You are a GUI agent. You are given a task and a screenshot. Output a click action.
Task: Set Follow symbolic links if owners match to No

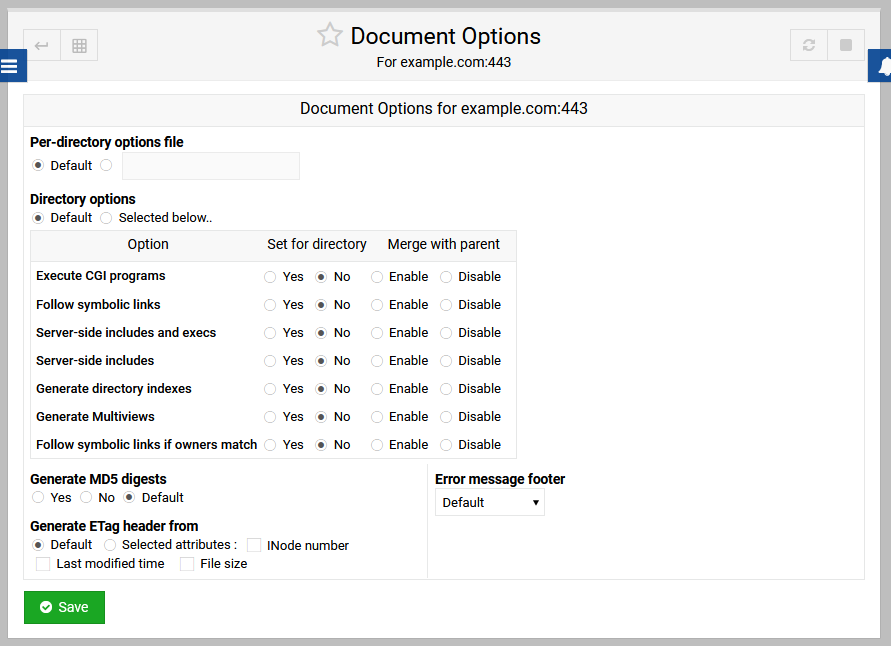321,445
